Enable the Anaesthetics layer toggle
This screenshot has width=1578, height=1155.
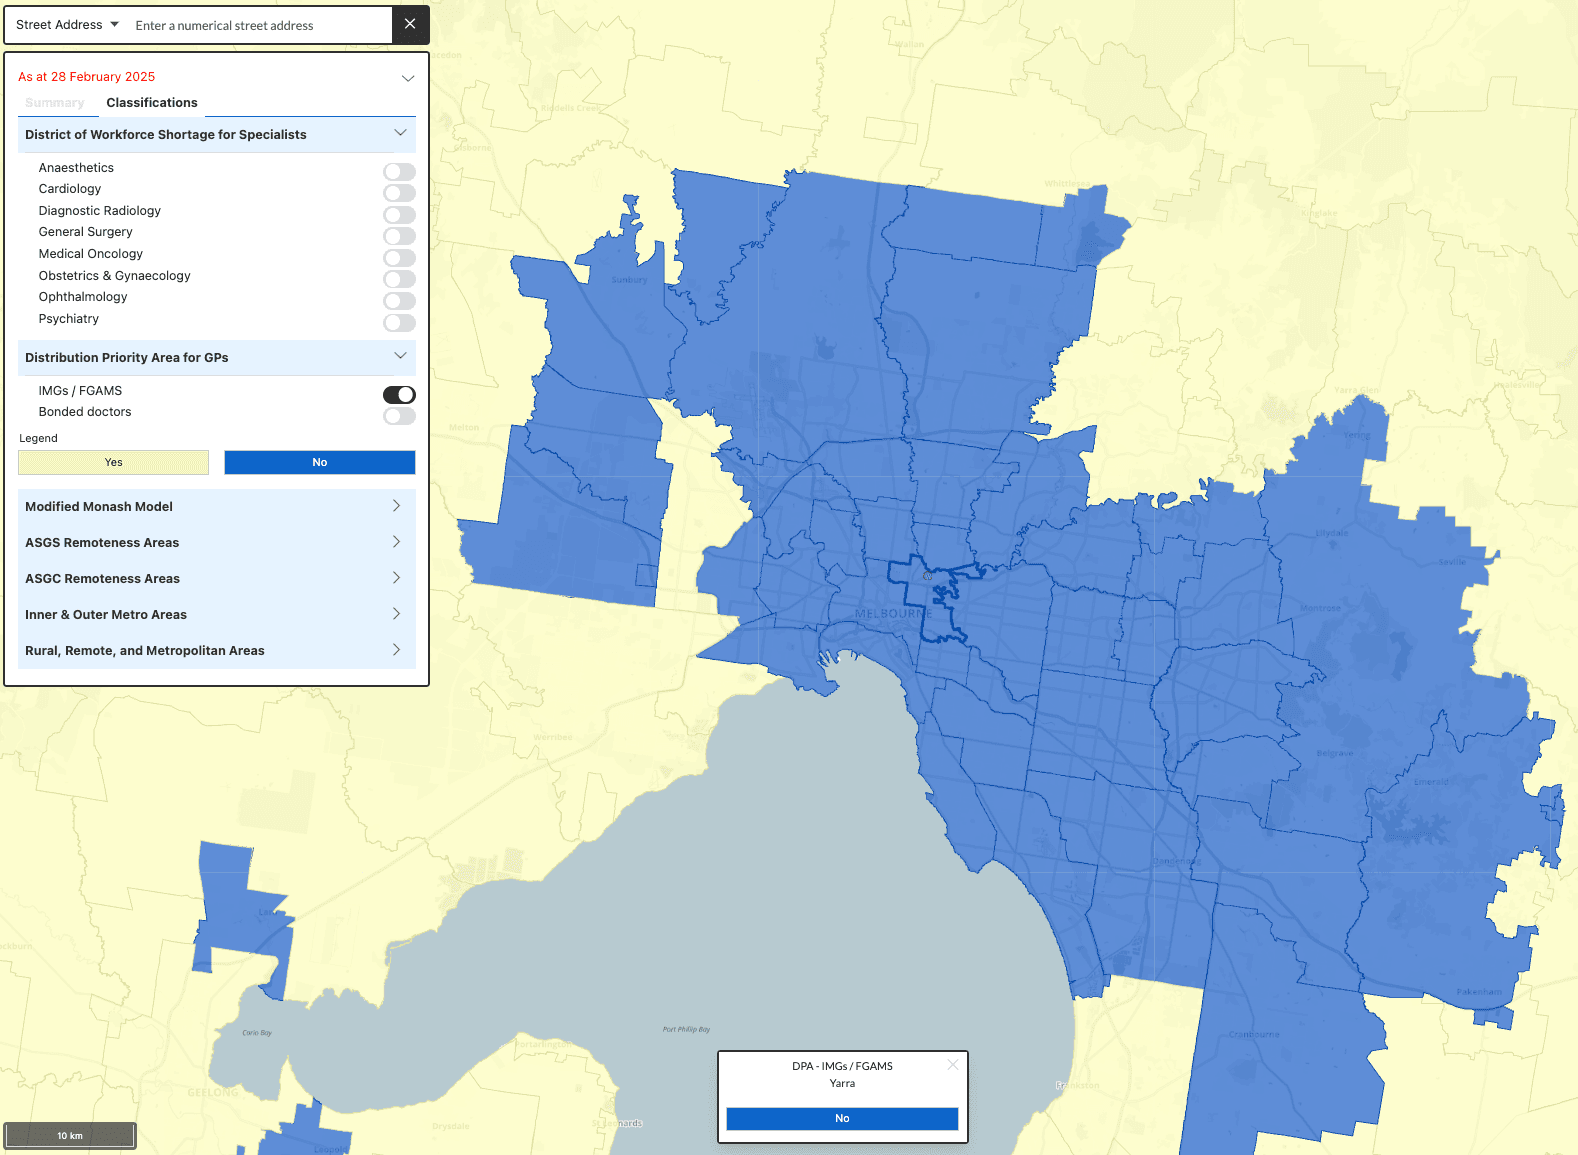coord(399,172)
